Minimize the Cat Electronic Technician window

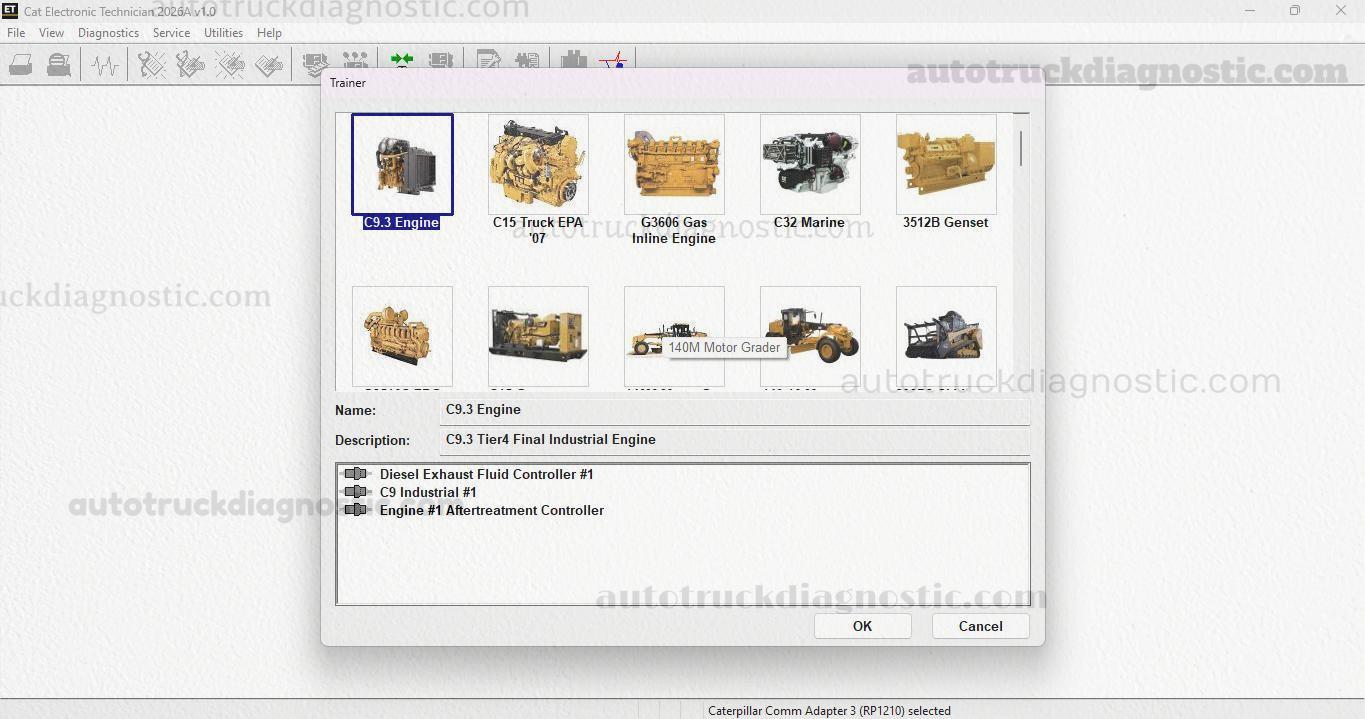click(1250, 11)
